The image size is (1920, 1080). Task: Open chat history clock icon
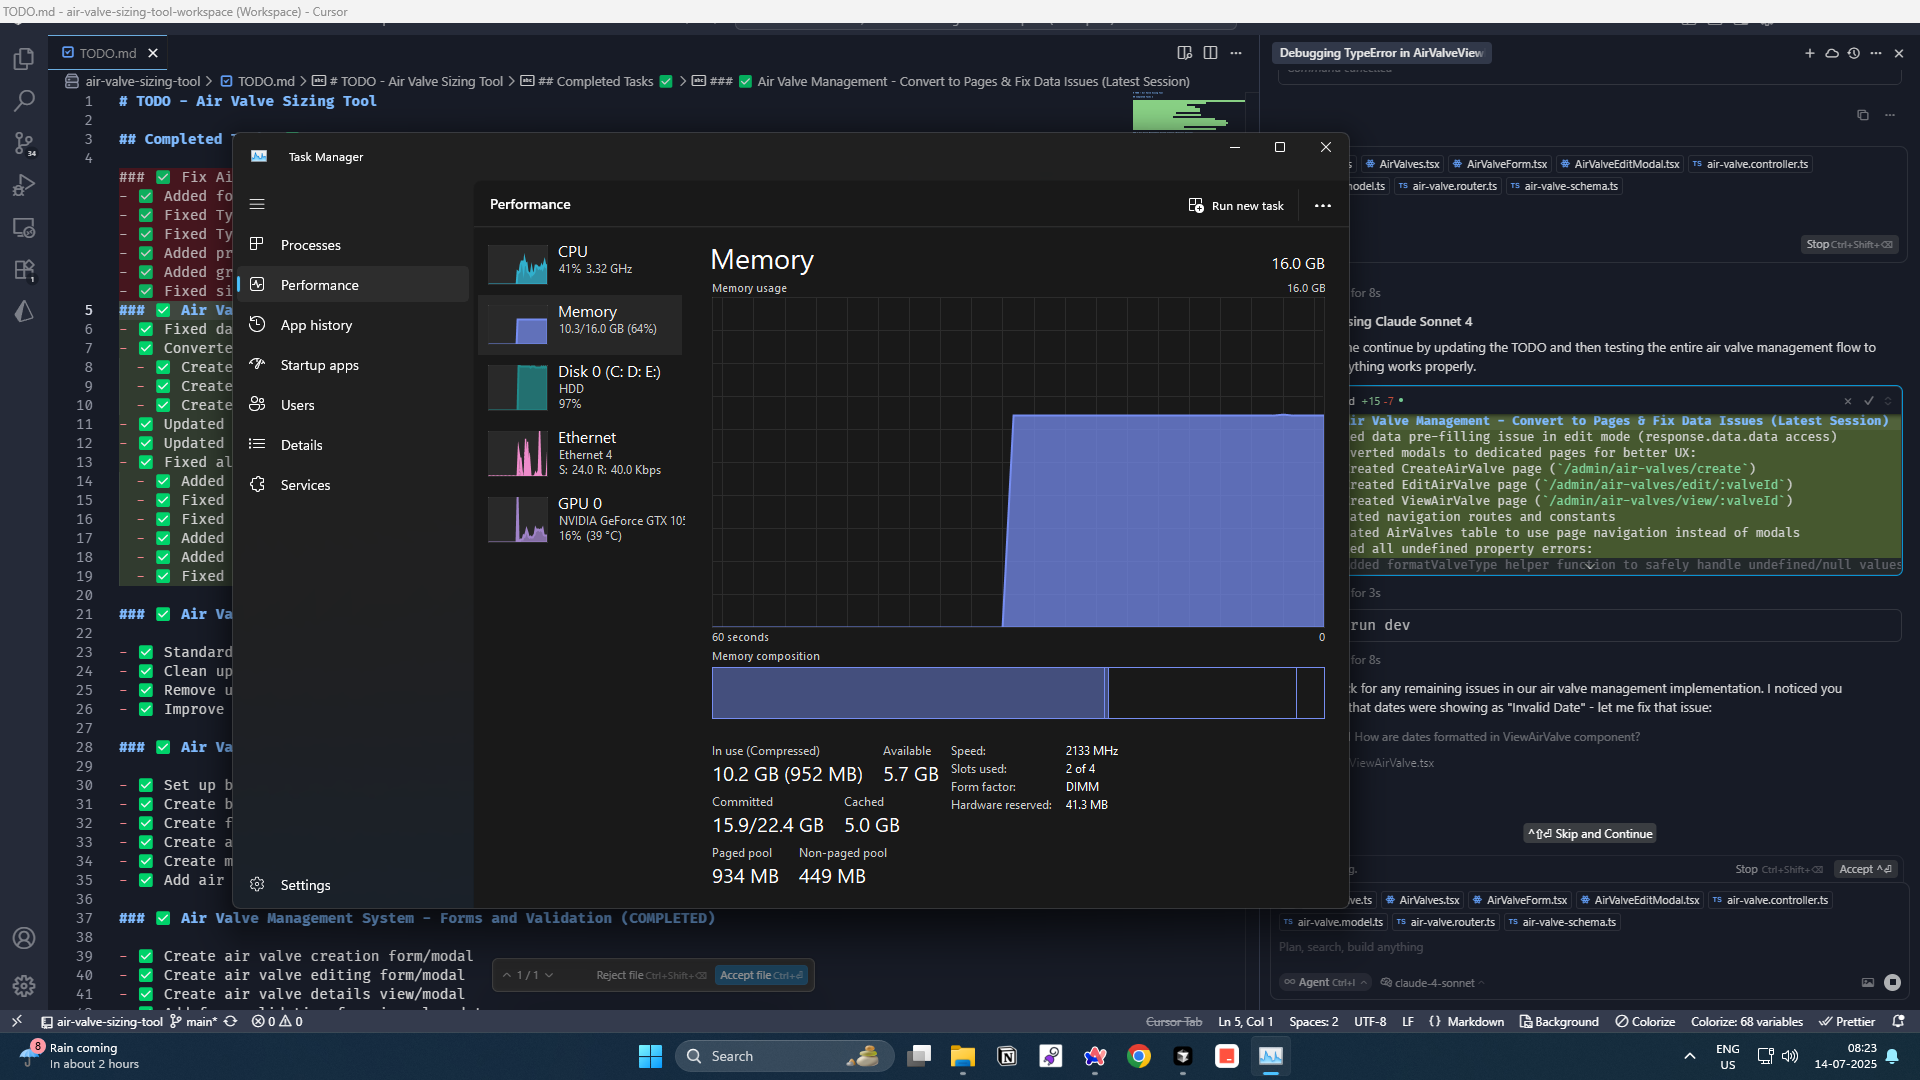pyautogui.click(x=1853, y=53)
